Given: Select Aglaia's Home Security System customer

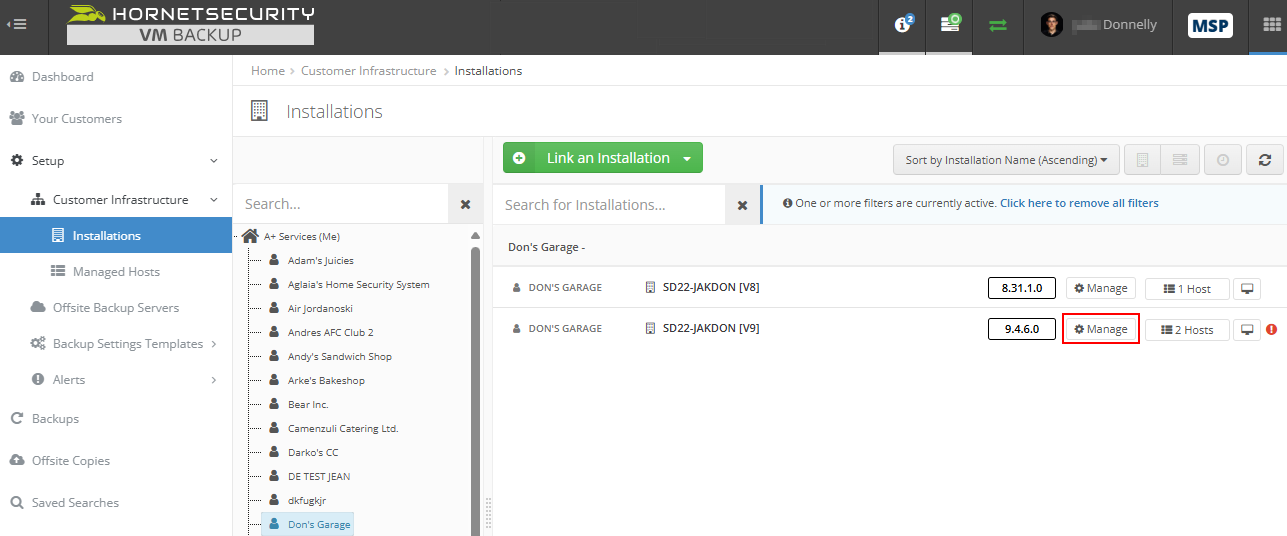Looking at the screenshot, I should (358, 284).
